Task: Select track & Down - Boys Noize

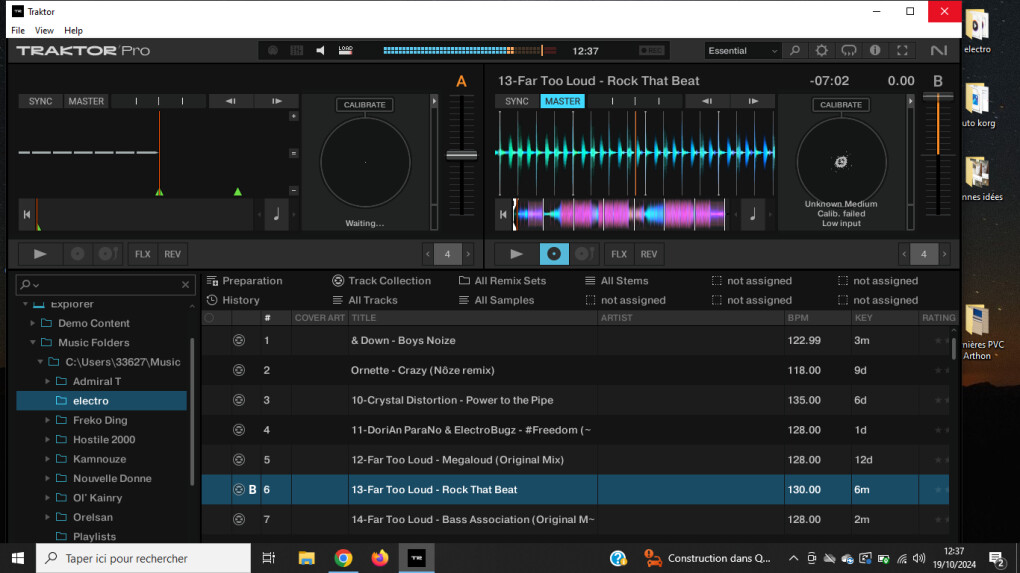Action: tap(576, 340)
